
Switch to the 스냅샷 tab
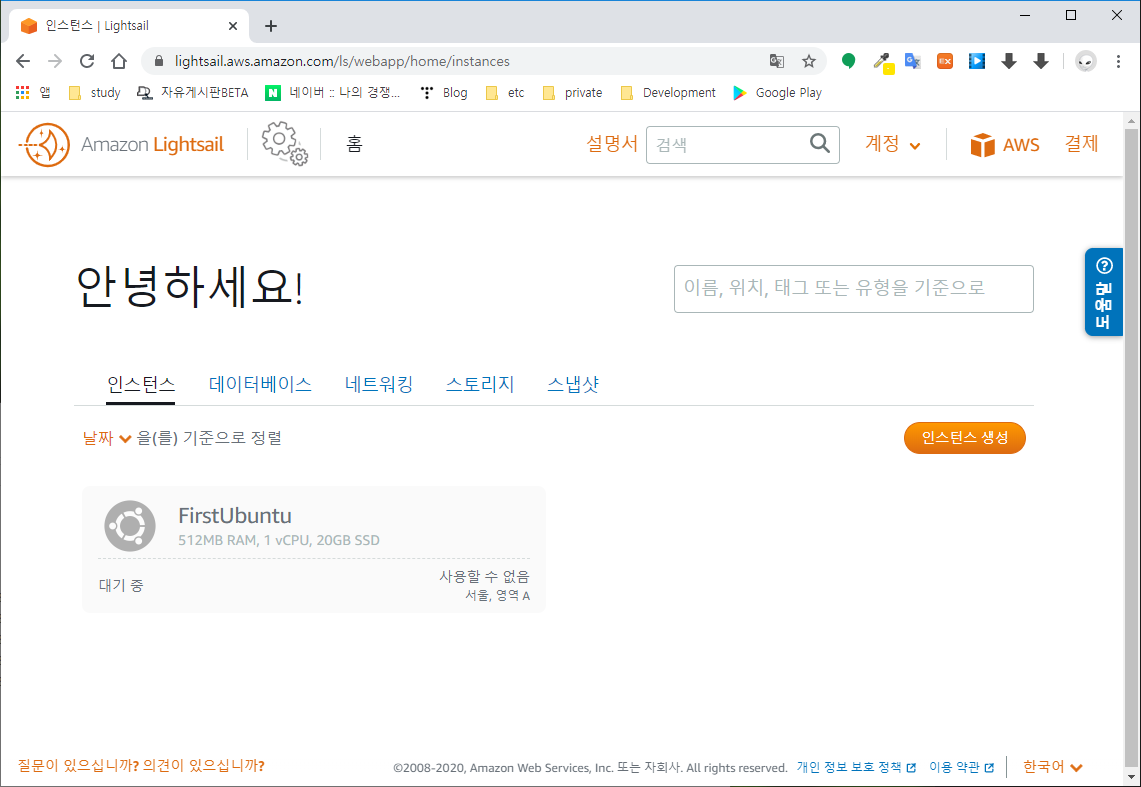pyautogui.click(x=573, y=384)
